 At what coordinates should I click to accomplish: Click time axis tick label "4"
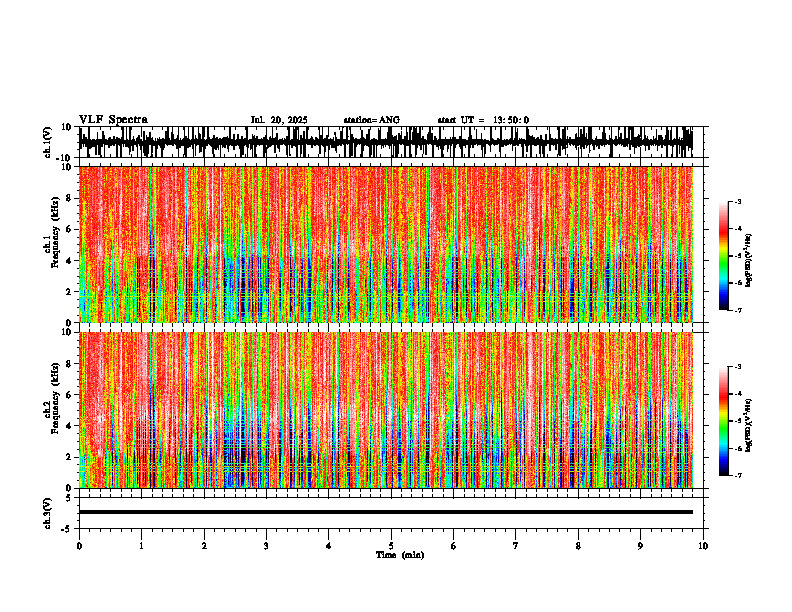click(329, 546)
